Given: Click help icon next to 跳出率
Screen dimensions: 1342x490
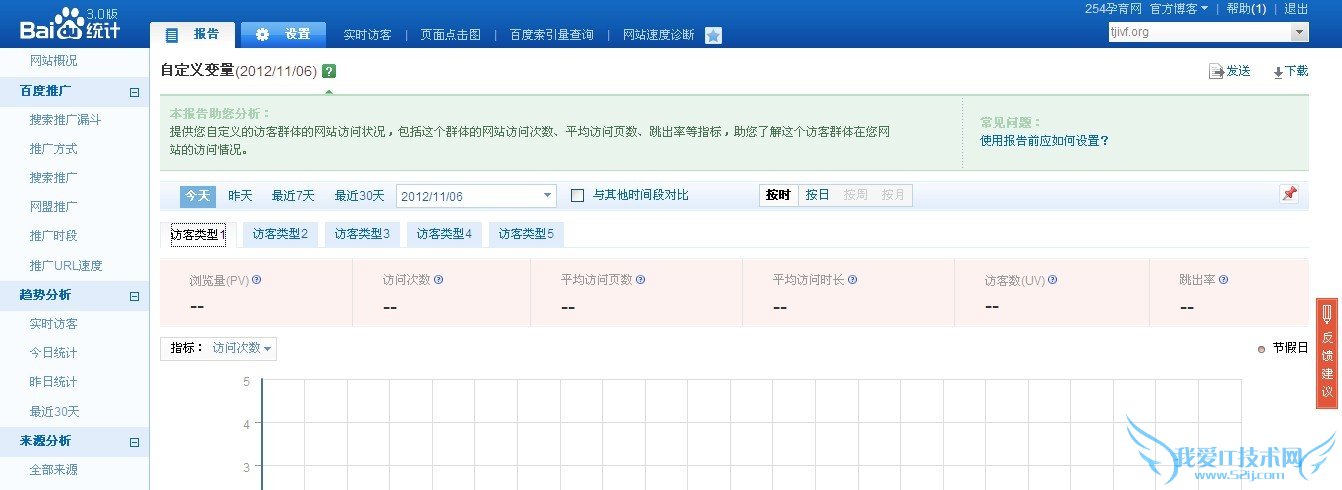Looking at the screenshot, I should 1223,280.
